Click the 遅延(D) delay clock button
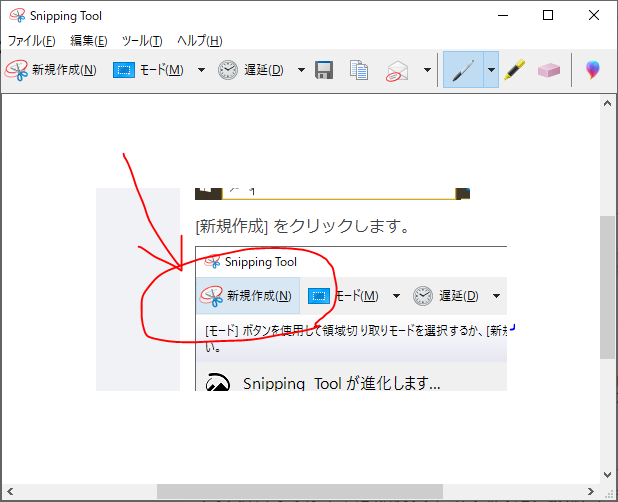The image size is (618, 502). pos(251,70)
